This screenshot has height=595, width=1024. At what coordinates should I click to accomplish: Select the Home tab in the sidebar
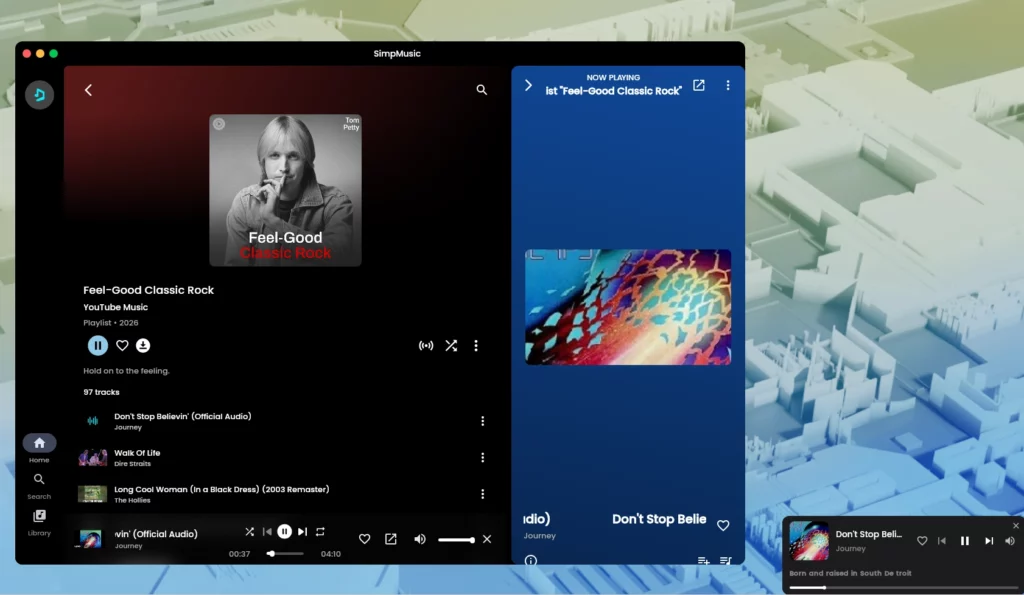click(x=39, y=445)
